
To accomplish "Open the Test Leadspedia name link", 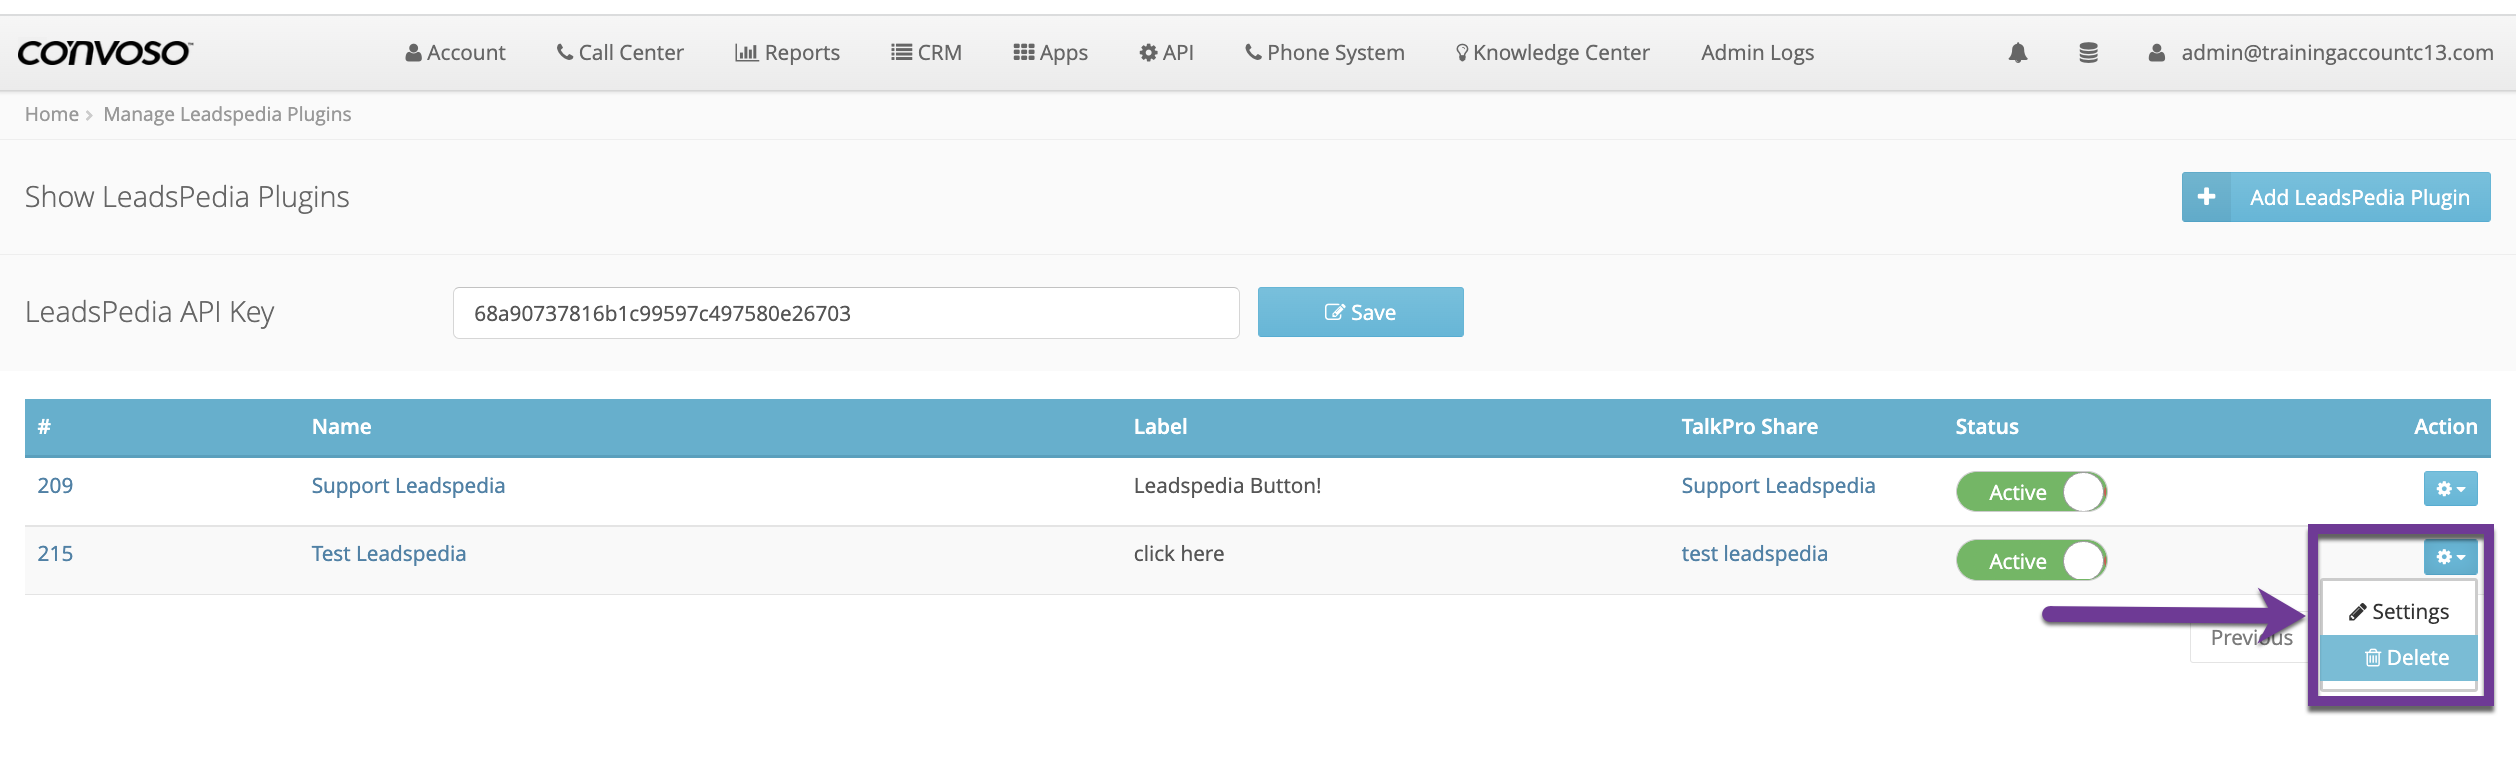I will 388,554.
